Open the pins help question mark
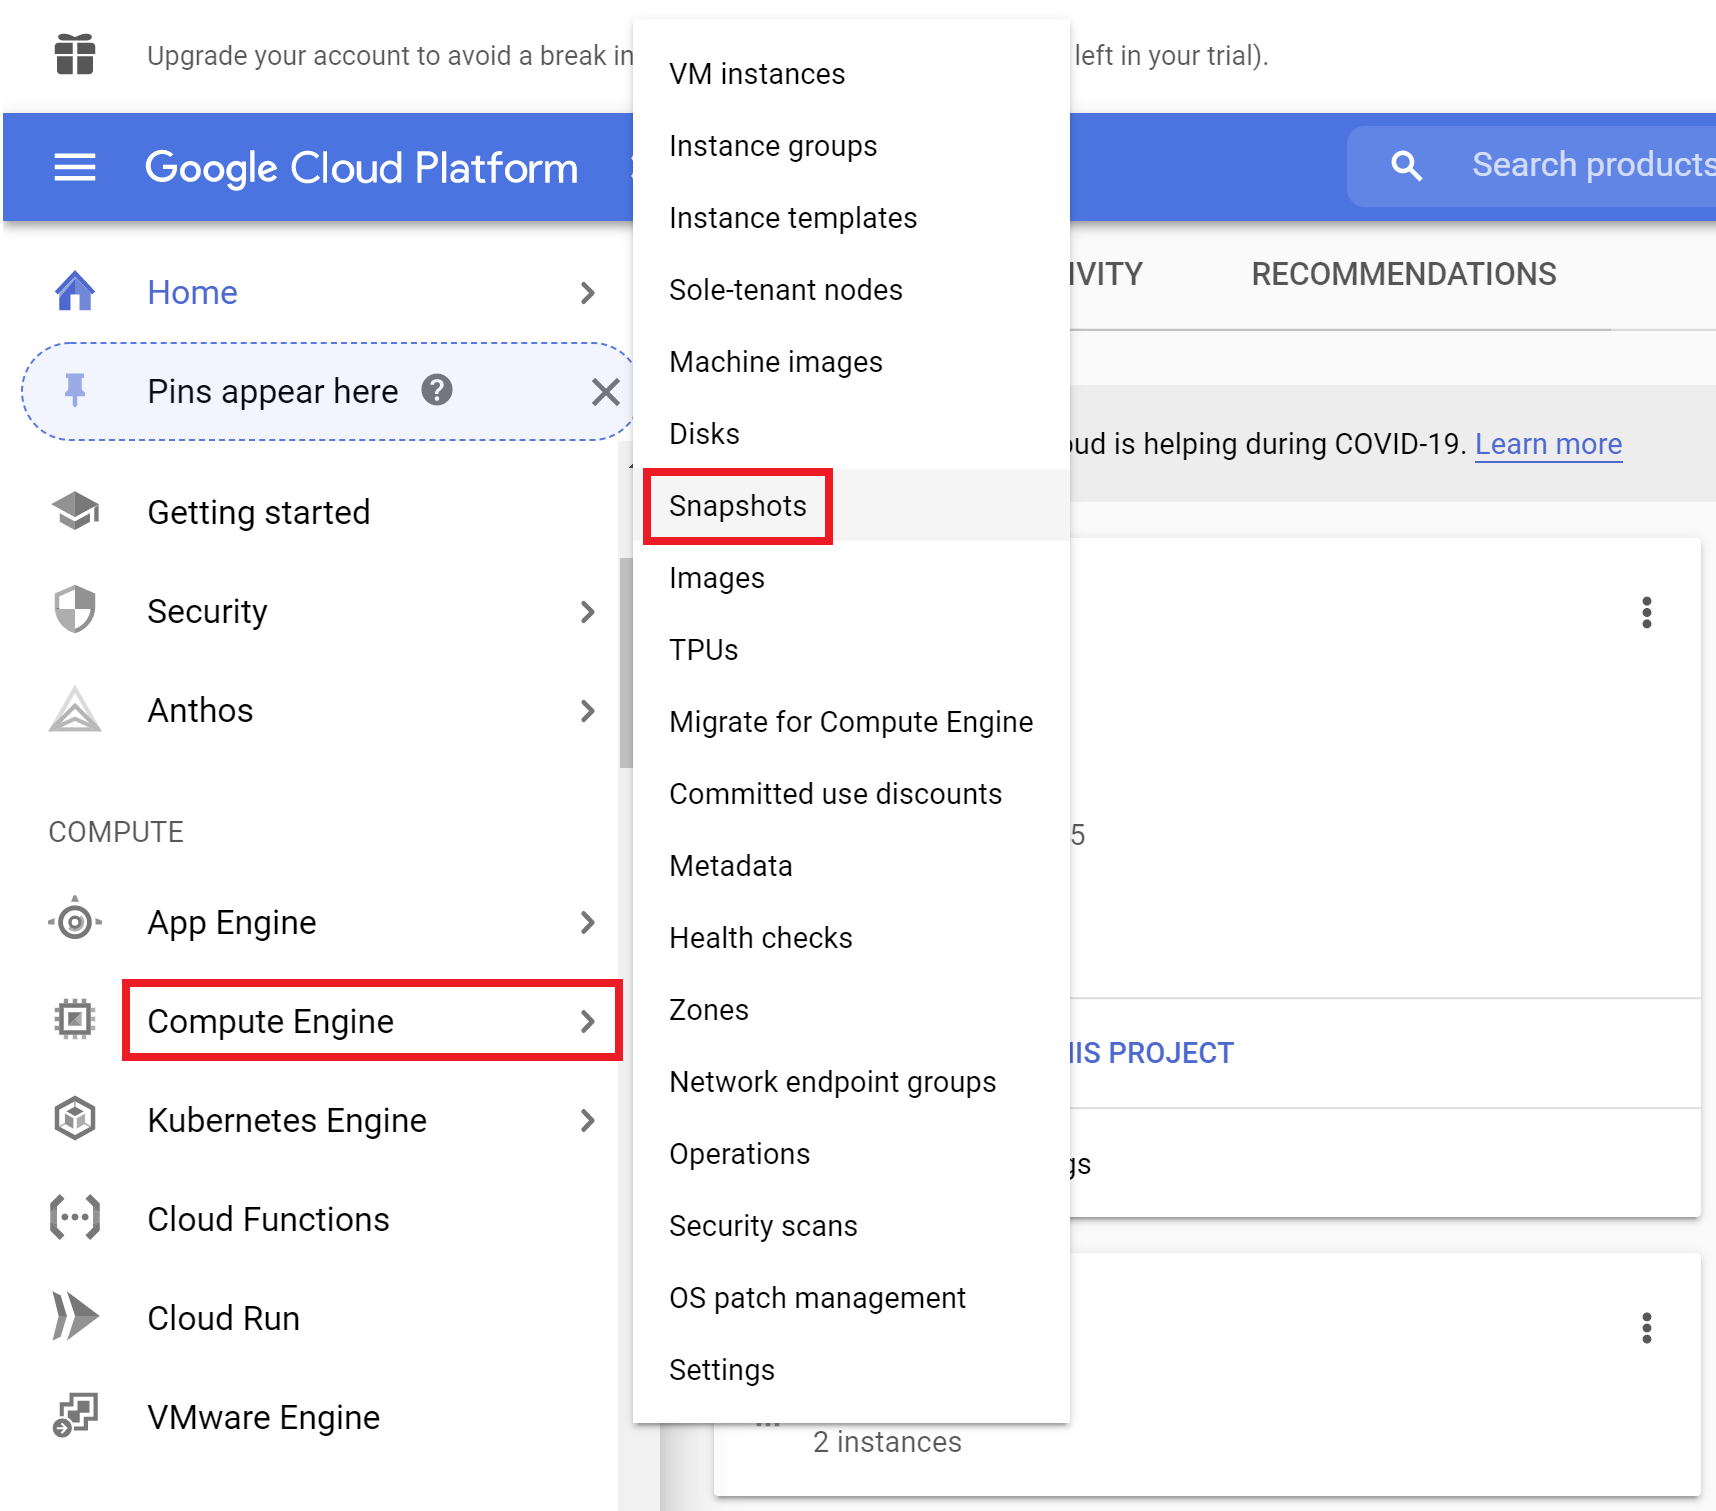This screenshot has width=1716, height=1511. click(x=437, y=389)
